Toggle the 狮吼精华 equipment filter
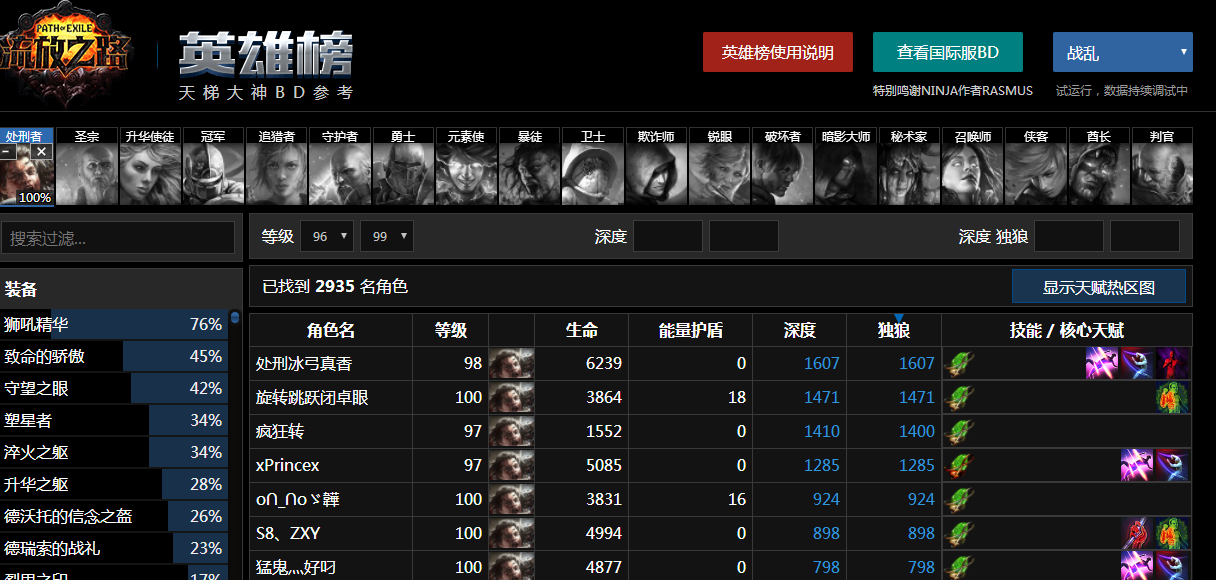The image size is (1216, 580). (113, 324)
